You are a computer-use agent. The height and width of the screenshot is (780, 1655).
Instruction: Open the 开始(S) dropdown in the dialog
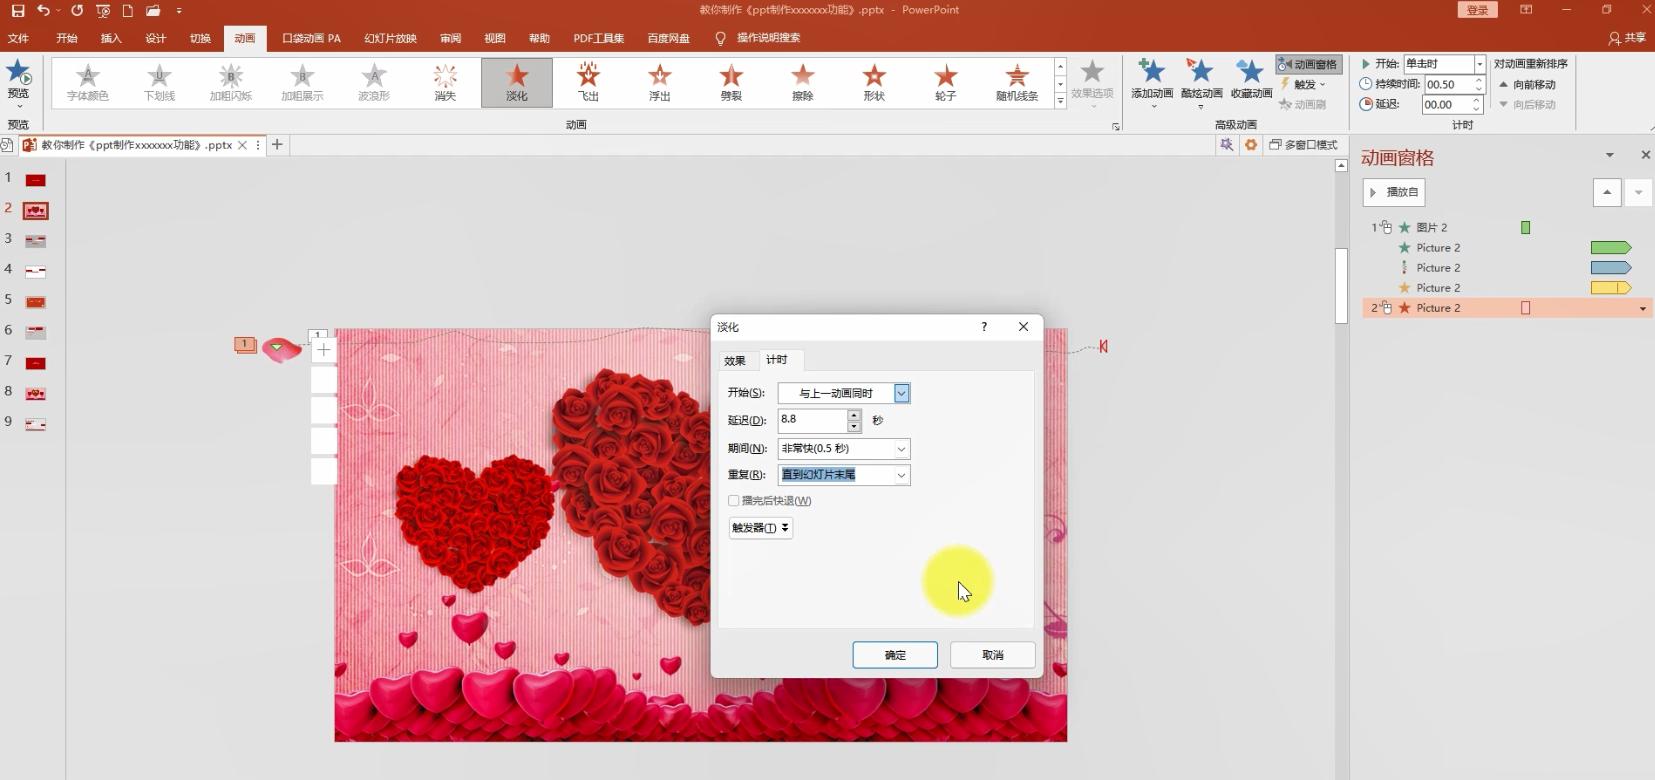pyautogui.click(x=901, y=393)
